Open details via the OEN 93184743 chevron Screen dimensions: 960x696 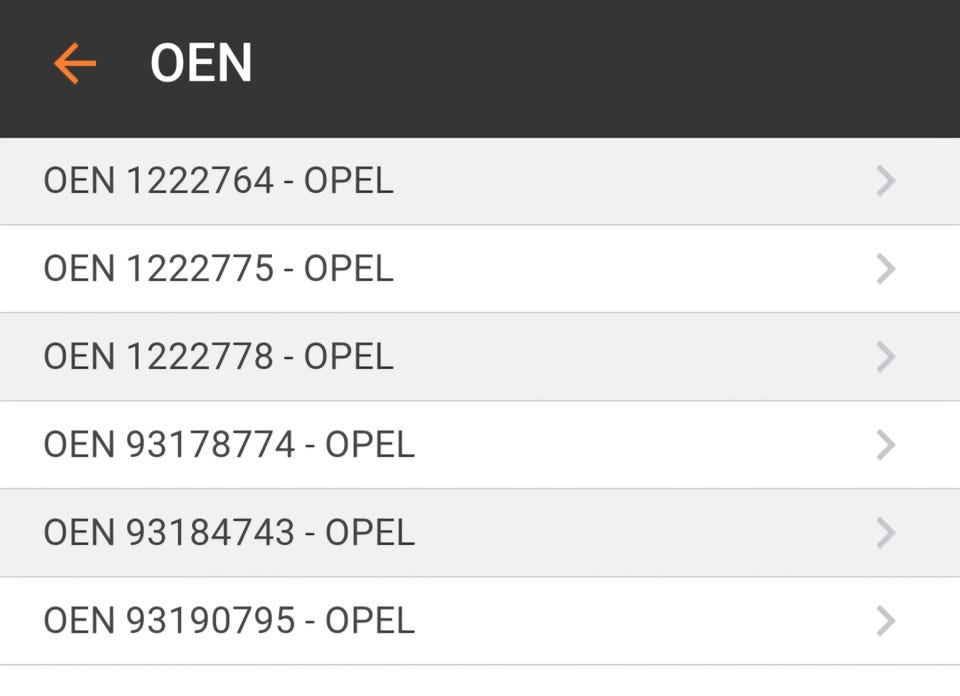(x=885, y=533)
